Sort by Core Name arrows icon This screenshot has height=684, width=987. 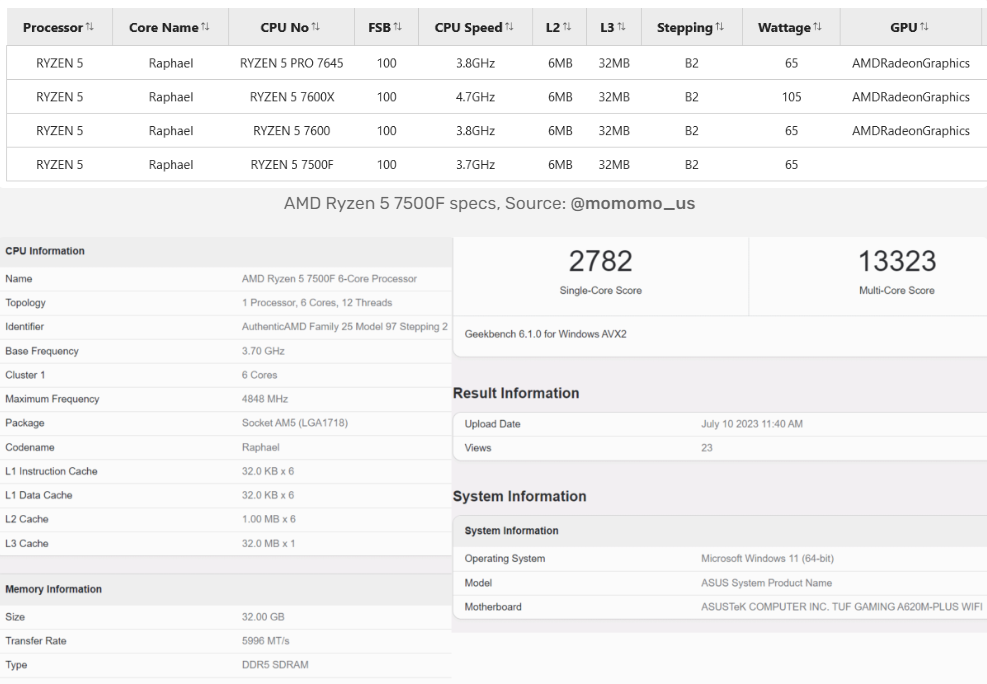pyautogui.click(x=205, y=26)
